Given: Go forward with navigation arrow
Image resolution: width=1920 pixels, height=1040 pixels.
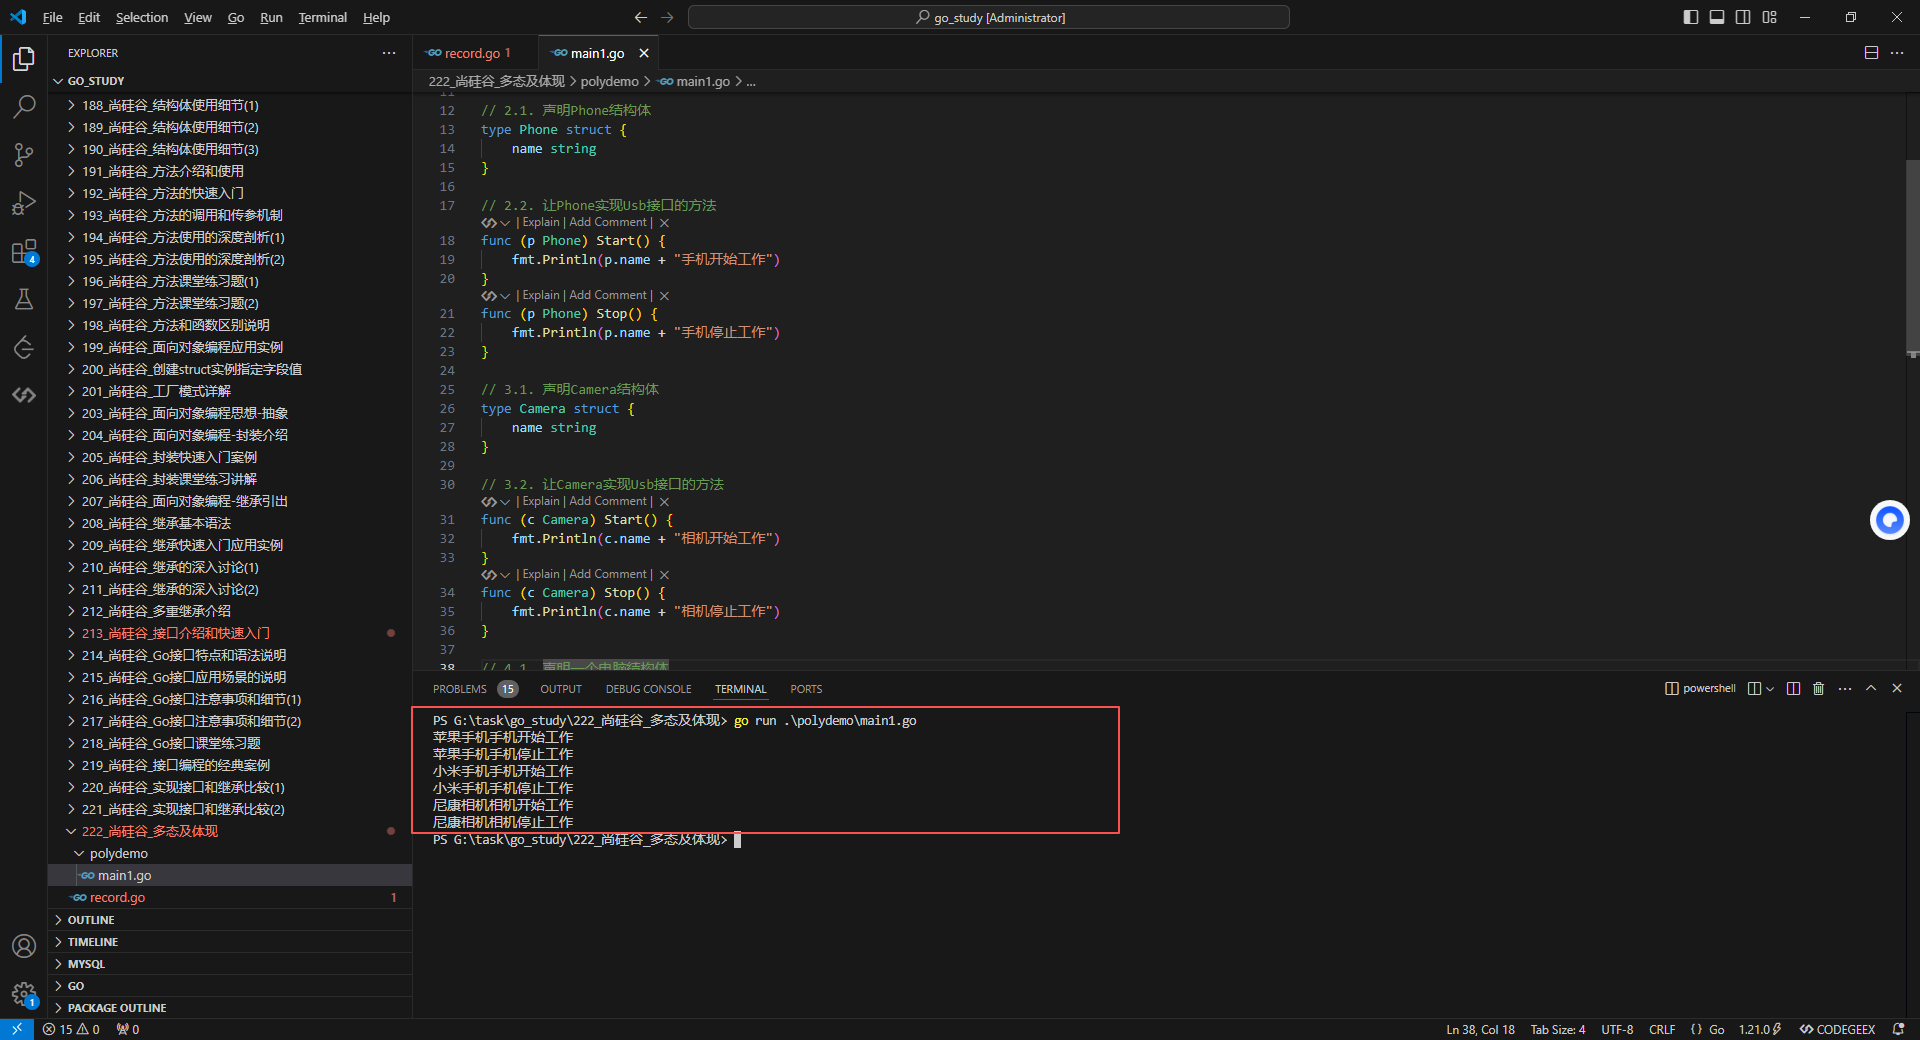Looking at the screenshot, I should point(667,17).
